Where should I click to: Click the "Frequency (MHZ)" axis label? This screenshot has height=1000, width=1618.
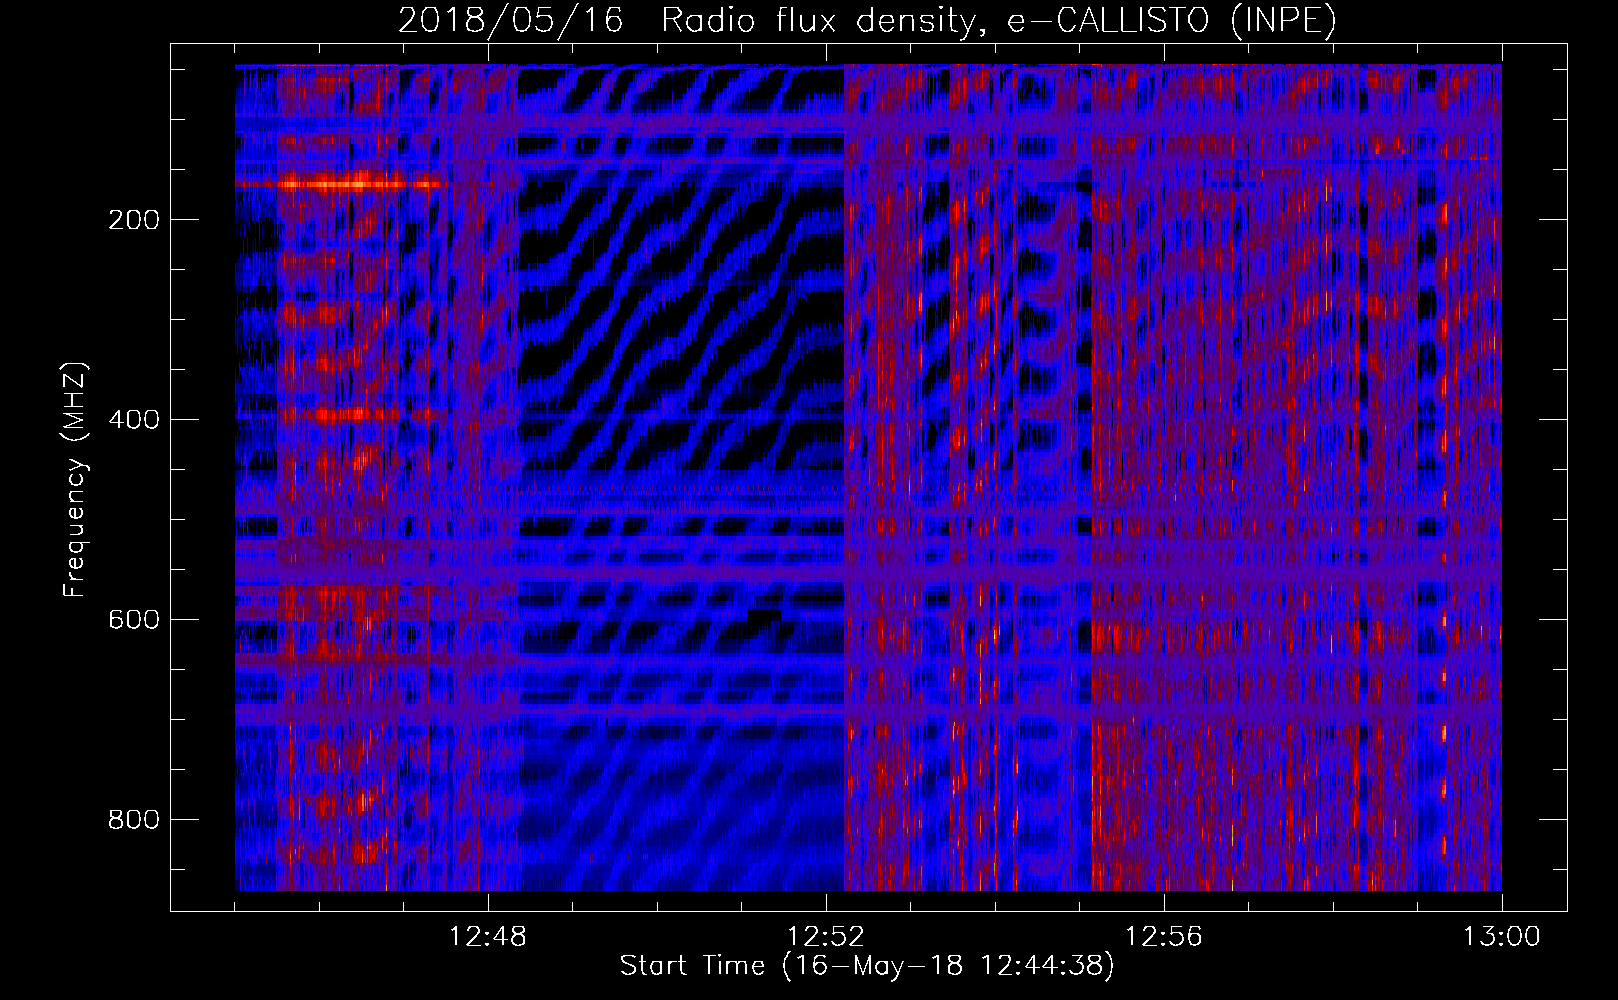pos(75,478)
